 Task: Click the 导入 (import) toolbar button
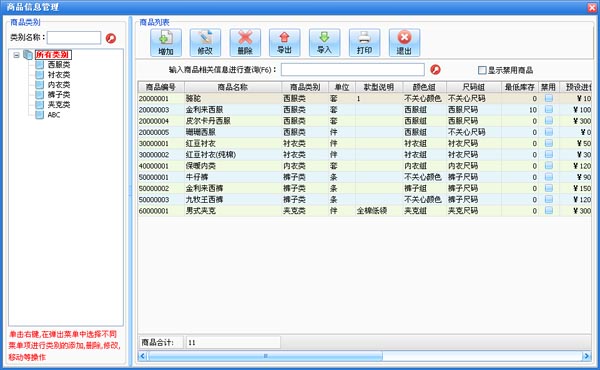coord(324,42)
